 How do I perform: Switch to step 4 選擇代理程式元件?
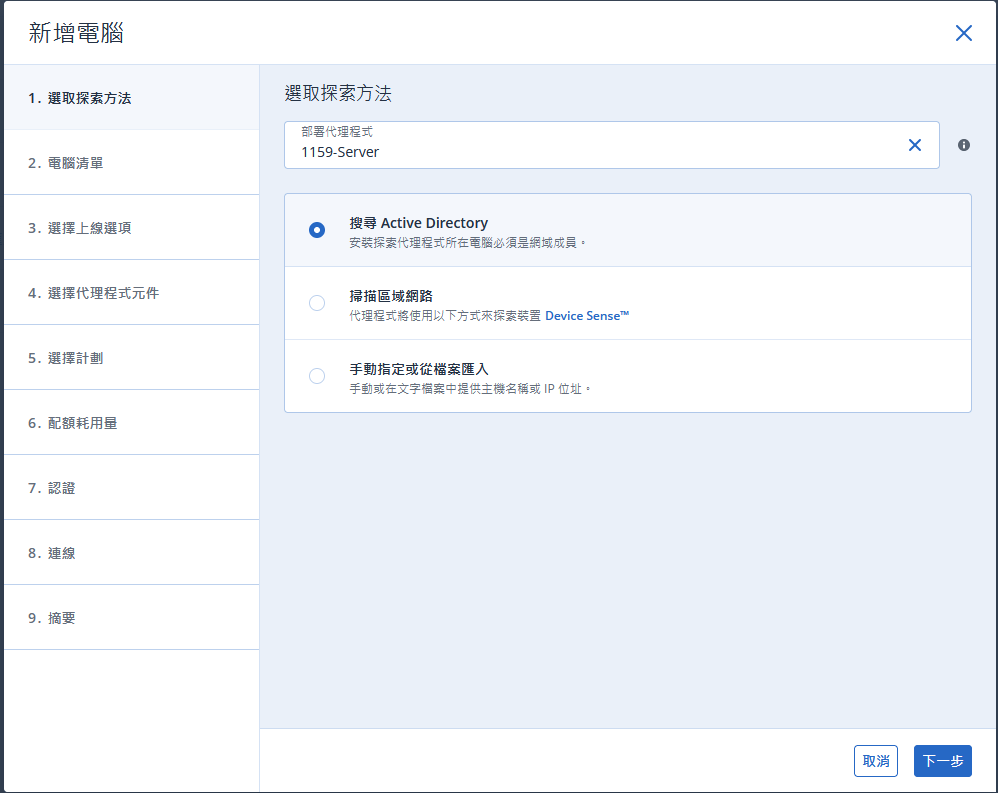point(132,293)
